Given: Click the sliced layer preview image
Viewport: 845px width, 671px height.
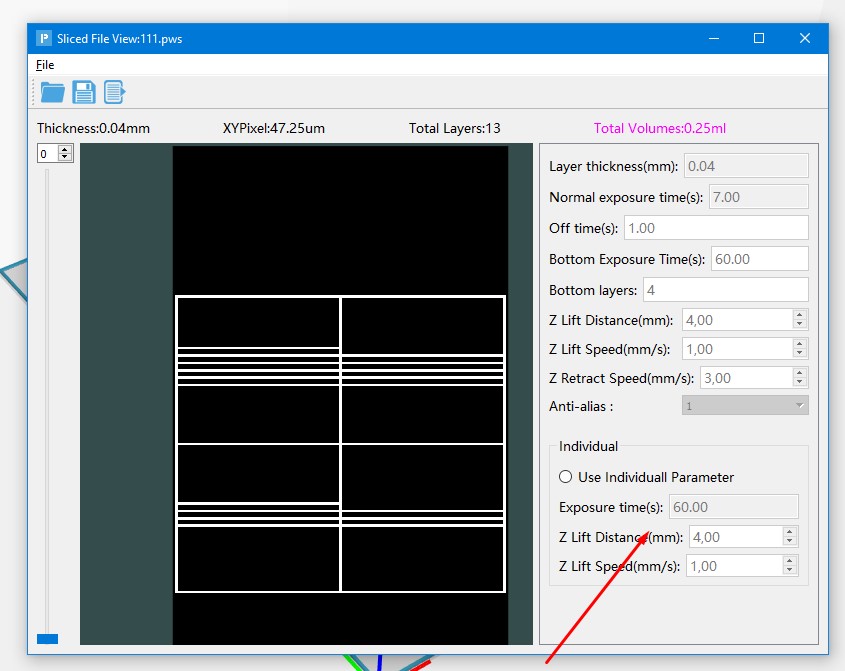Looking at the screenshot, I should [x=340, y=395].
